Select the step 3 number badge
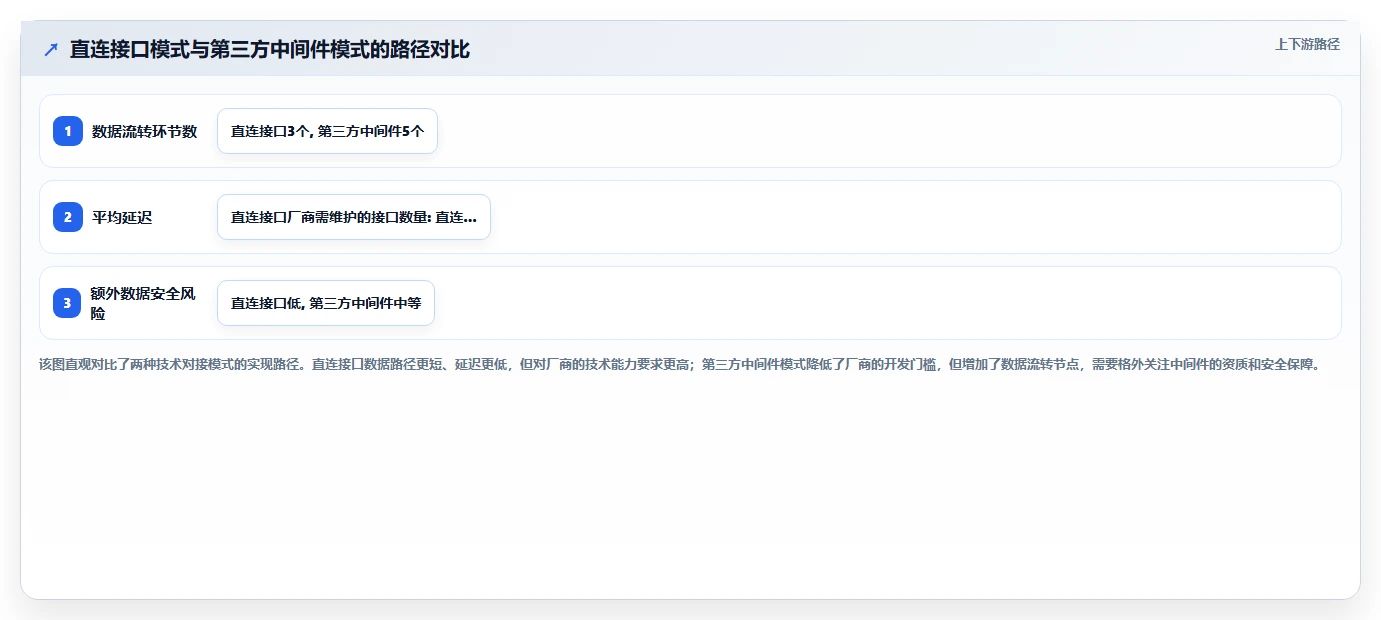This screenshot has width=1381, height=620. click(x=68, y=303)
